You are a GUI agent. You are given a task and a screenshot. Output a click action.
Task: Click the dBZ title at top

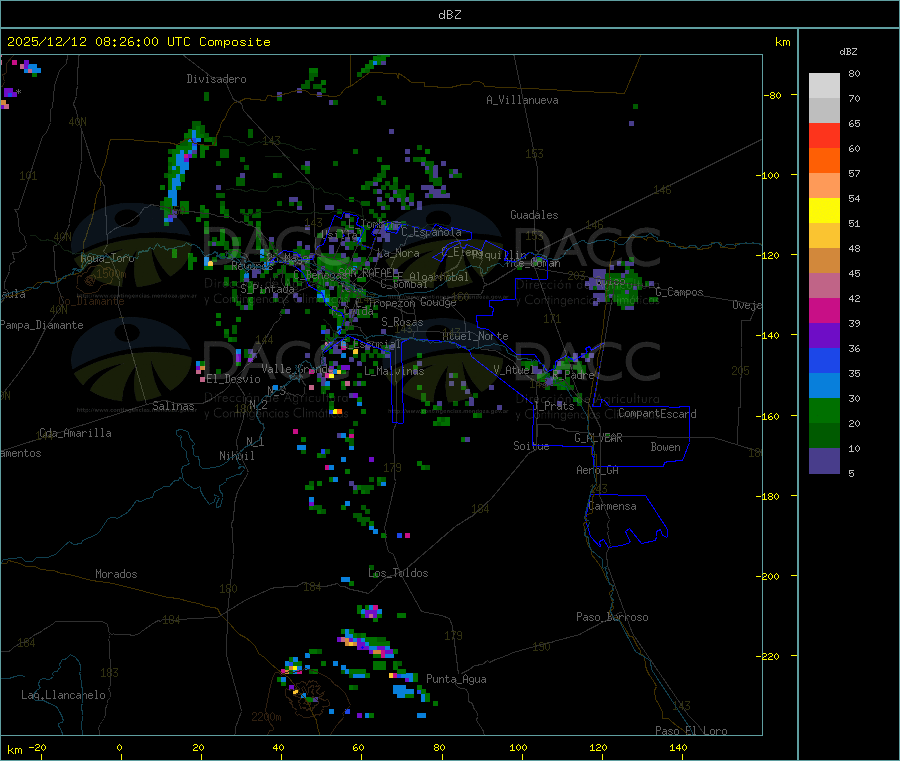click(449, 15)
